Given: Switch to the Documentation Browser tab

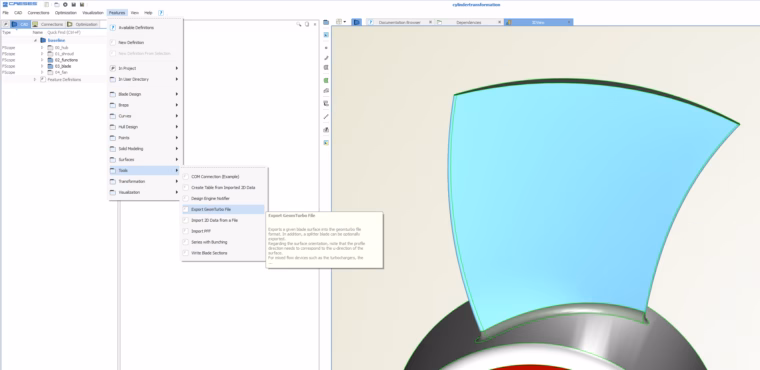Looking at the screenshot, I should [399, 22].
